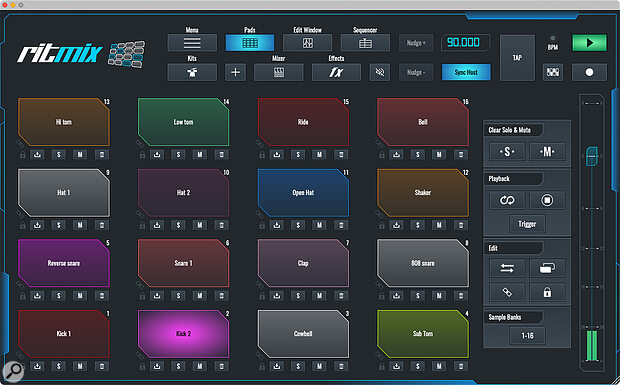Load a sample into Shaker pad
620x385 pixels.
396,225
